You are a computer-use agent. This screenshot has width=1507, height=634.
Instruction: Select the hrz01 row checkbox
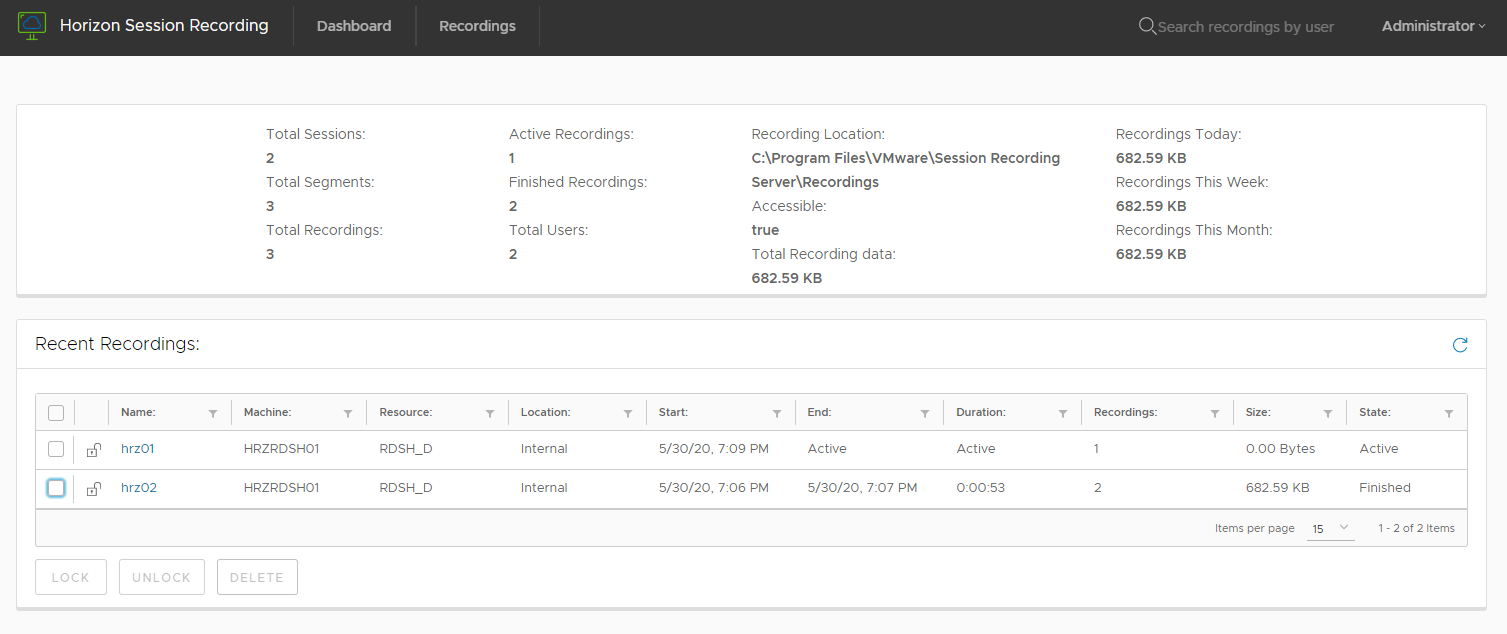tap(56, 449)
